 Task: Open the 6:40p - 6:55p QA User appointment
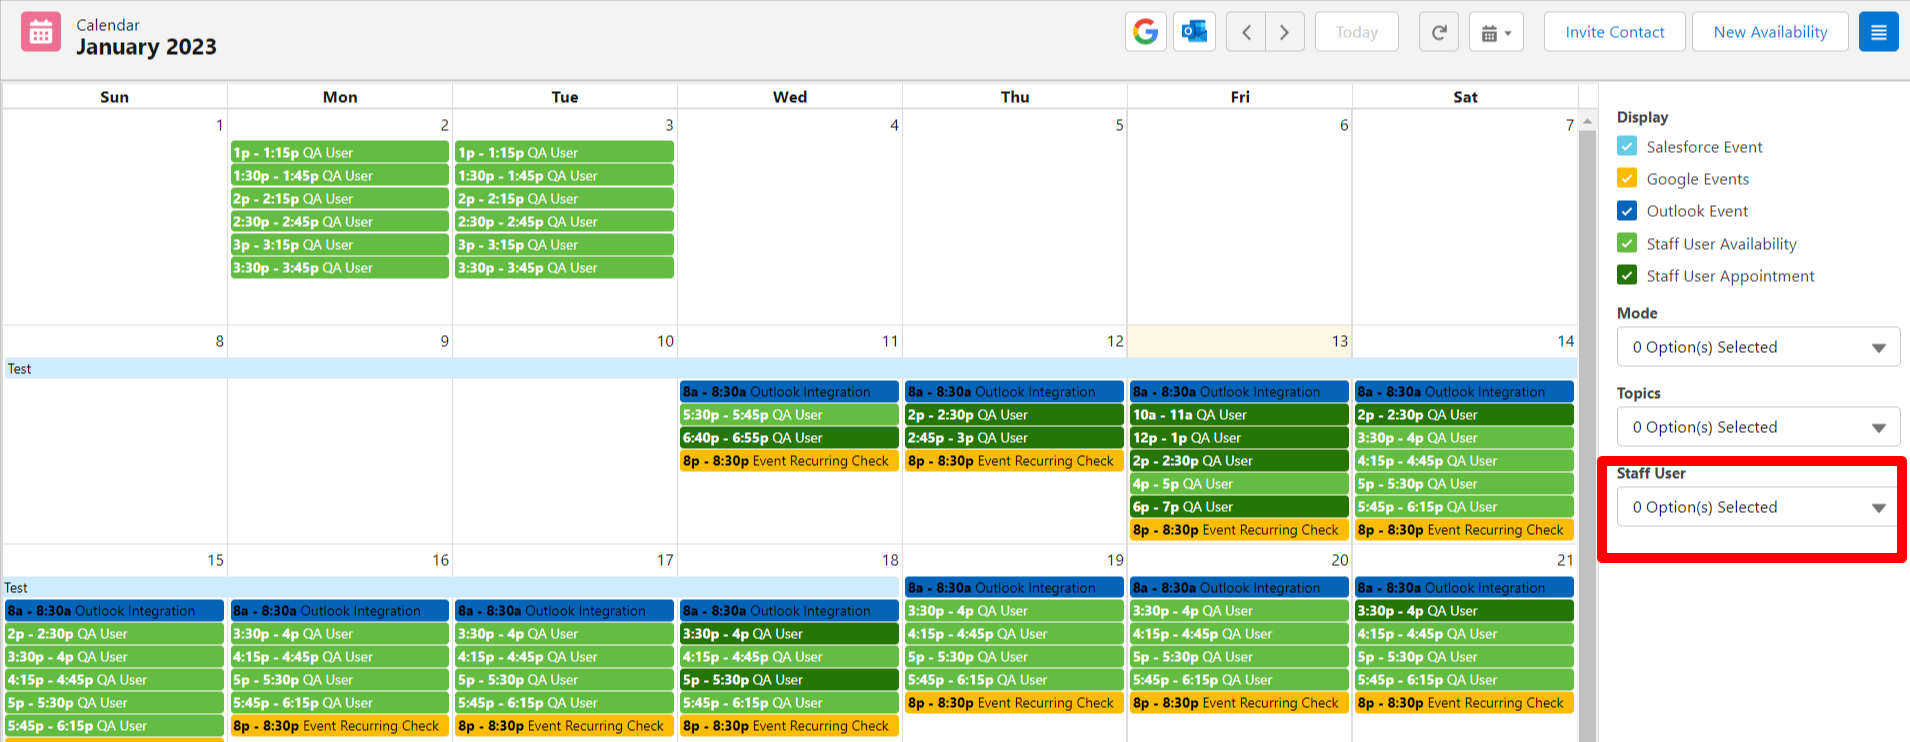789,438
